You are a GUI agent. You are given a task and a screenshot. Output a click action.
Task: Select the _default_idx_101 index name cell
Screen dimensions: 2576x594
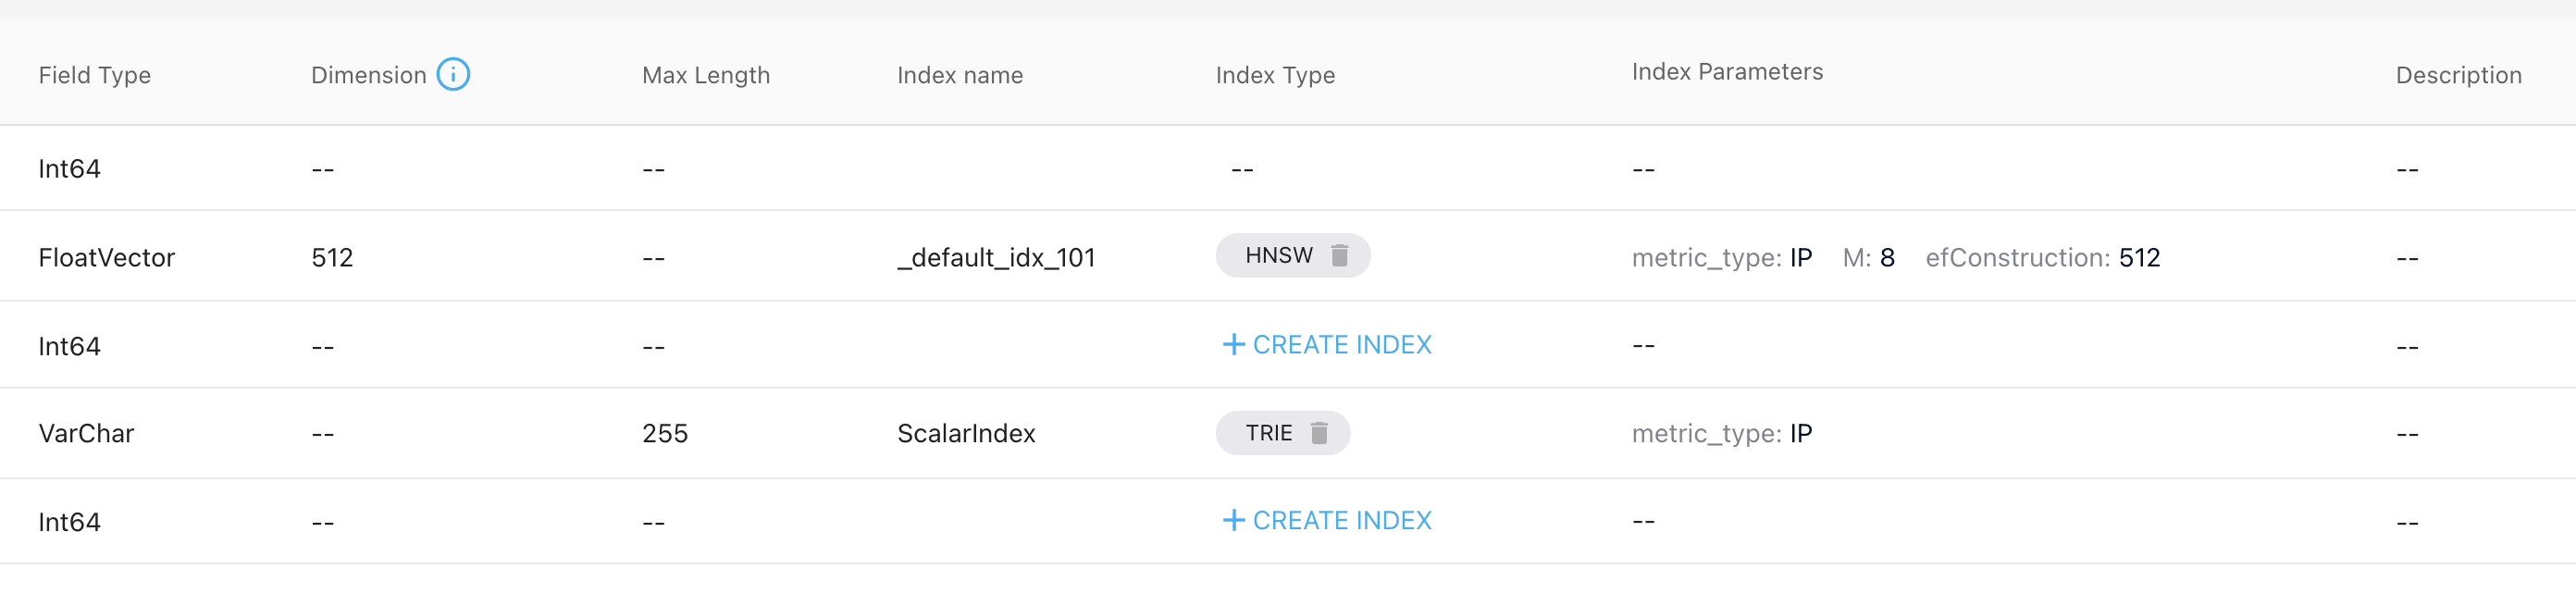click(995, 258)
